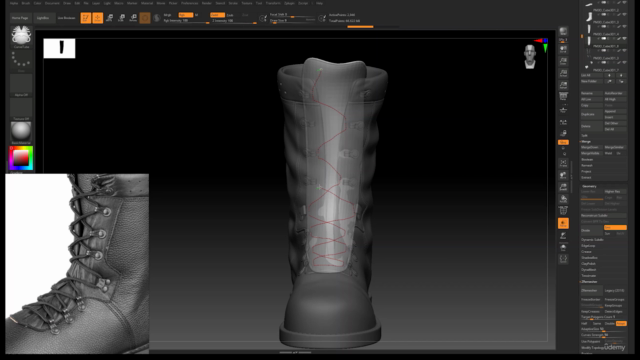Click the Zoom3D icon
The image size is (640, 360).
(563, 187)
